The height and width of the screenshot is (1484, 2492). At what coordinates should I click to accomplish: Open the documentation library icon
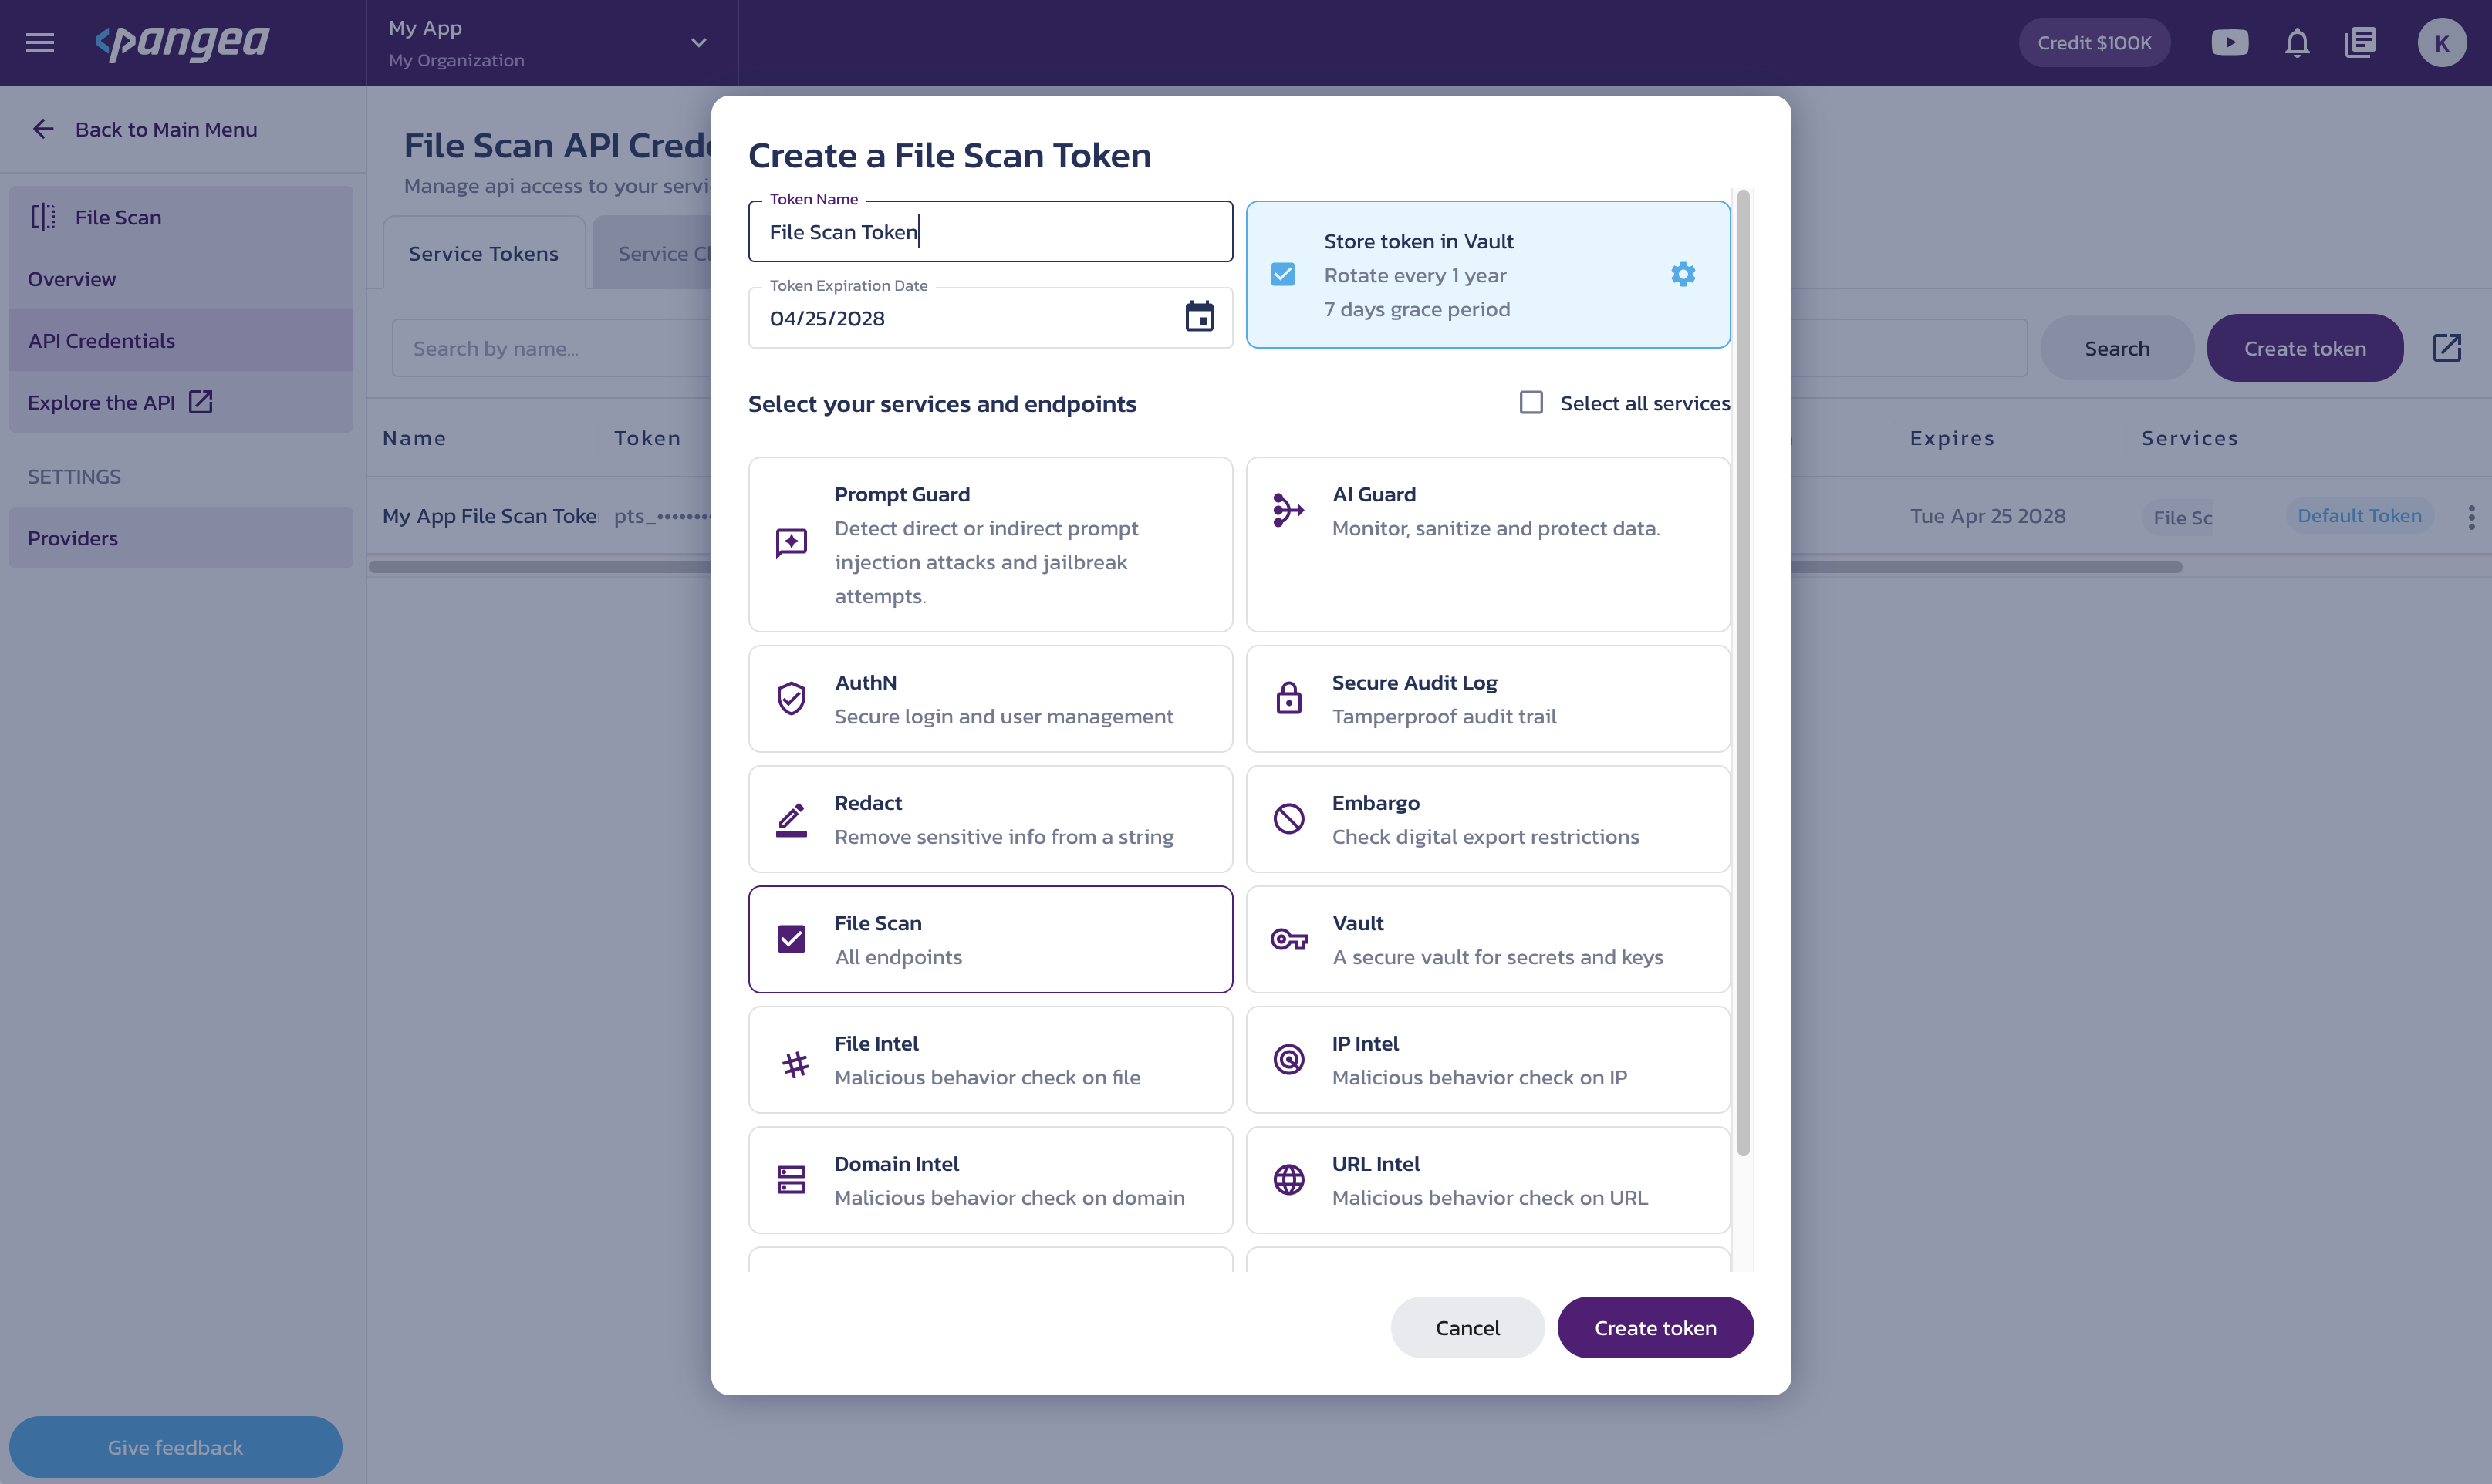[x=2360, y=42]
